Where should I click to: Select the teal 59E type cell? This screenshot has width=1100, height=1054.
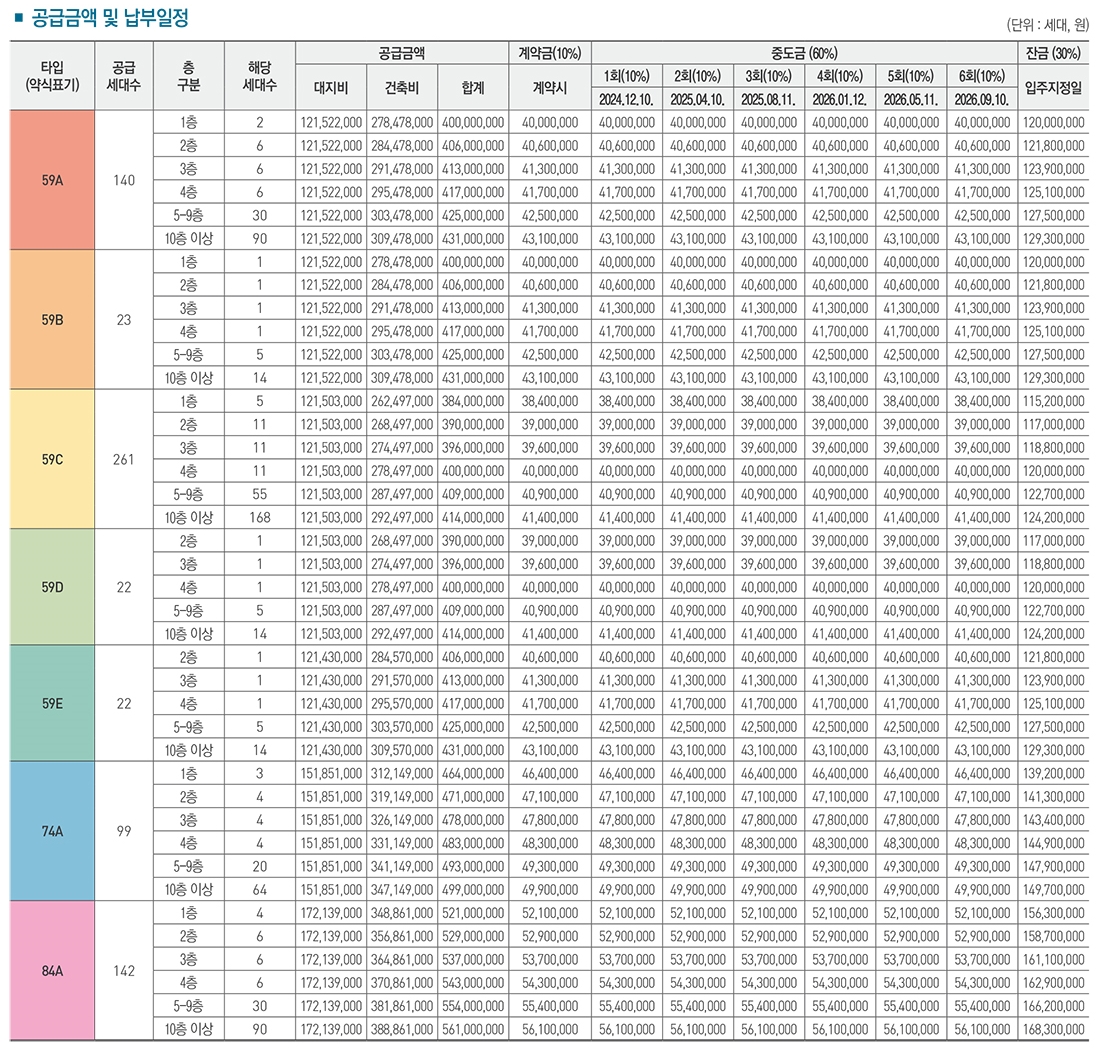point(53,704)
